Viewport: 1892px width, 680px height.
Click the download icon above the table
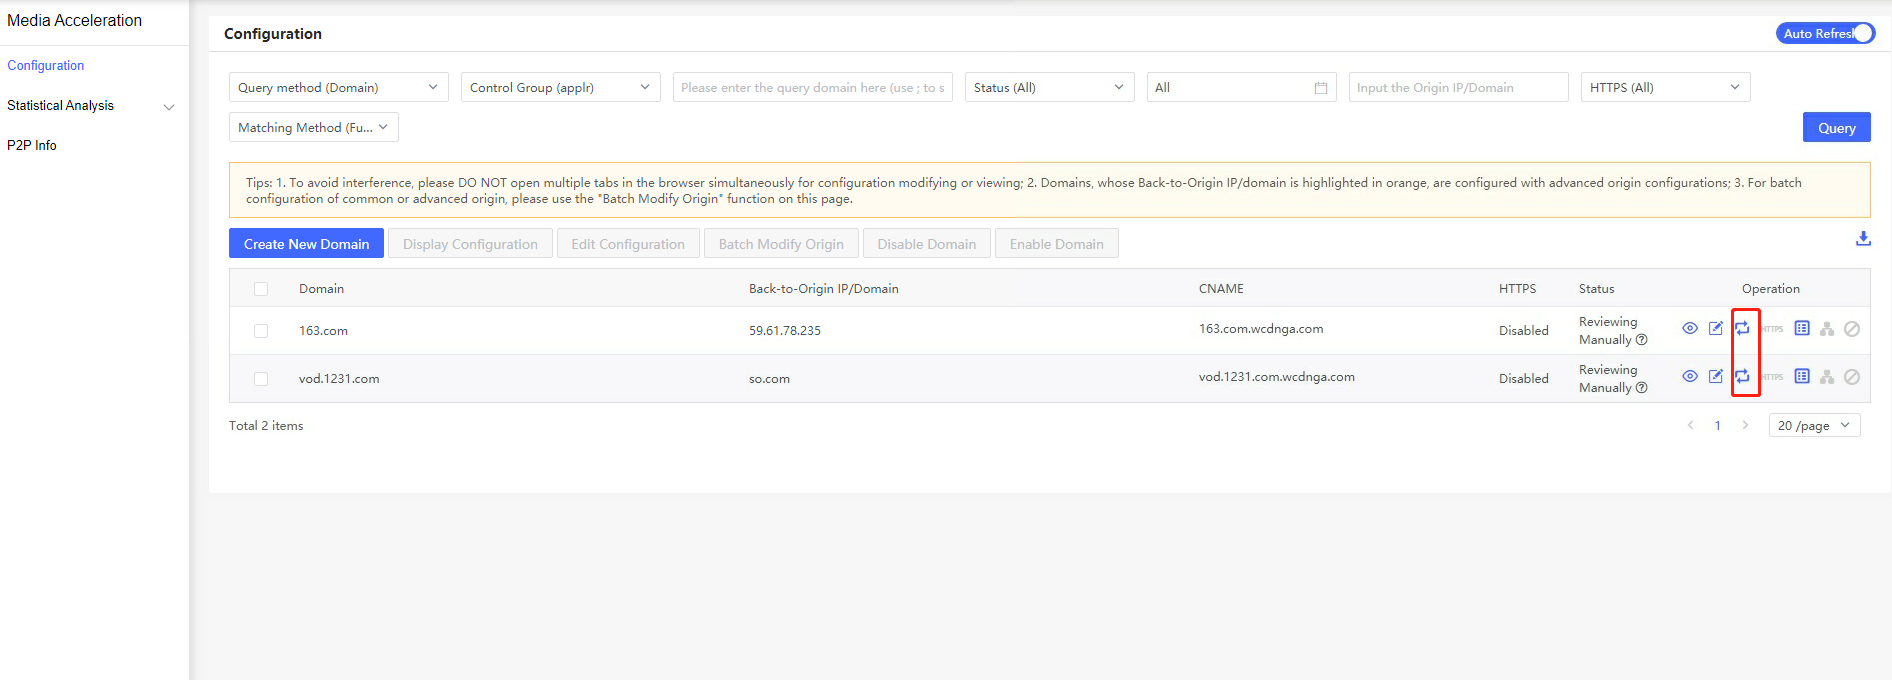pos(1863,239)
